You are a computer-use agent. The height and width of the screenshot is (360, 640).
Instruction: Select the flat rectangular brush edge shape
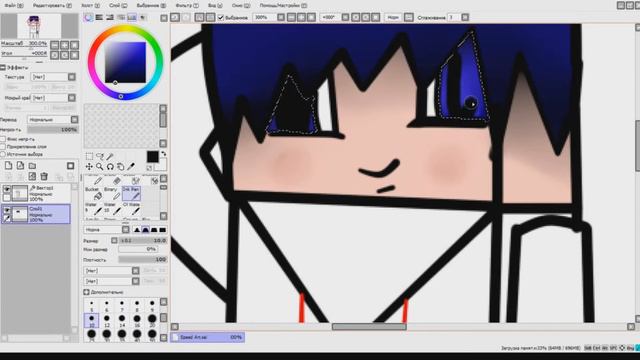[163, 230]
